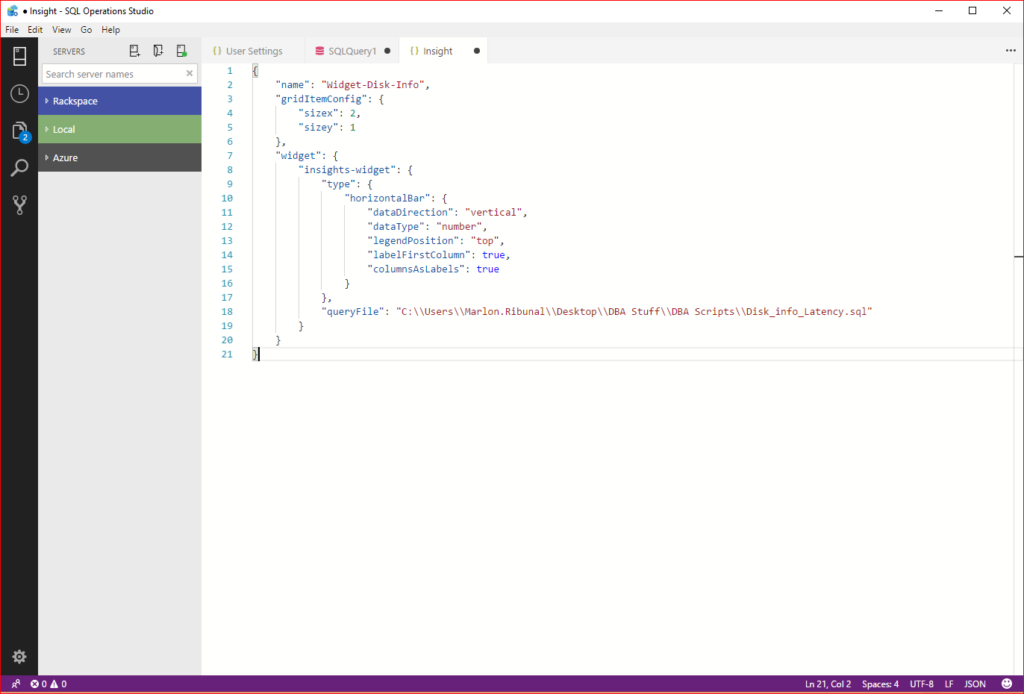Open the Explorer files icon with badge

[19, 131]
